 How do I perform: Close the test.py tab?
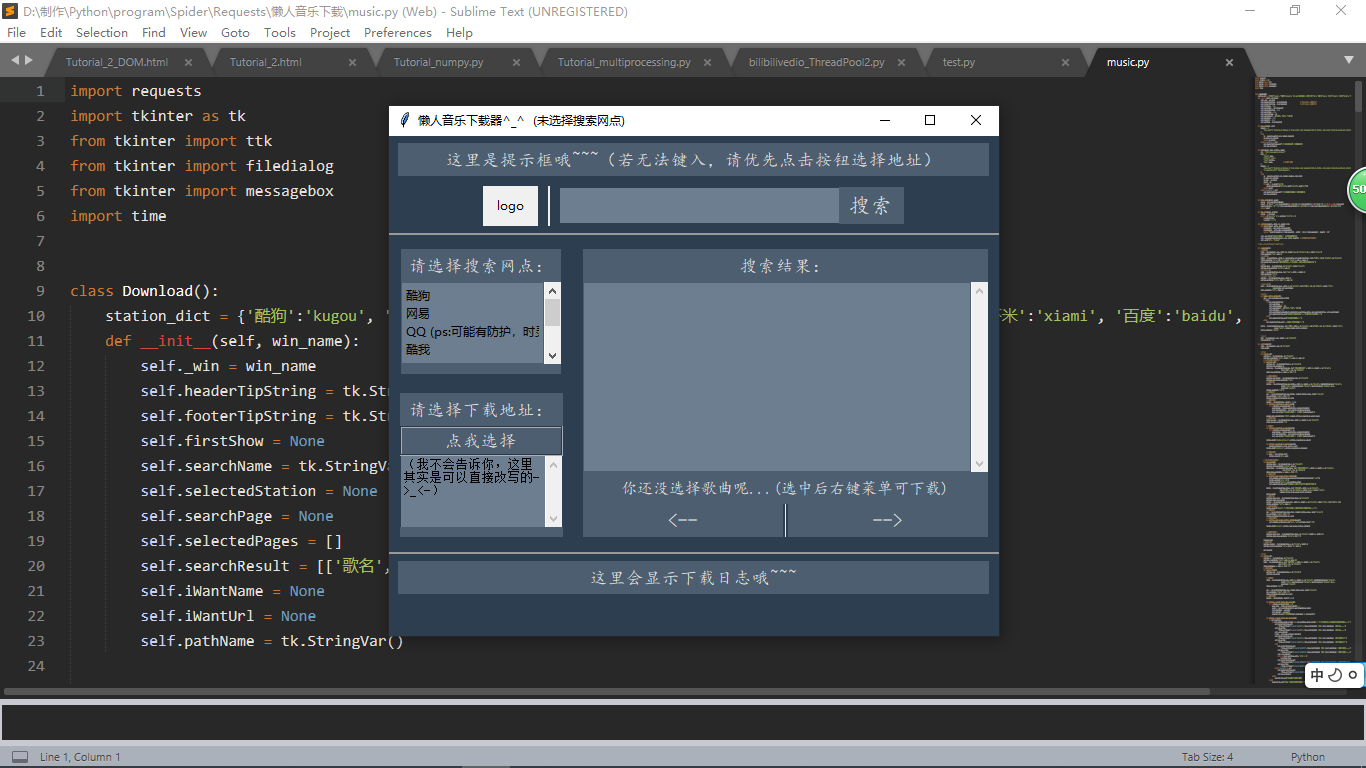click(x=1066, y=62)
